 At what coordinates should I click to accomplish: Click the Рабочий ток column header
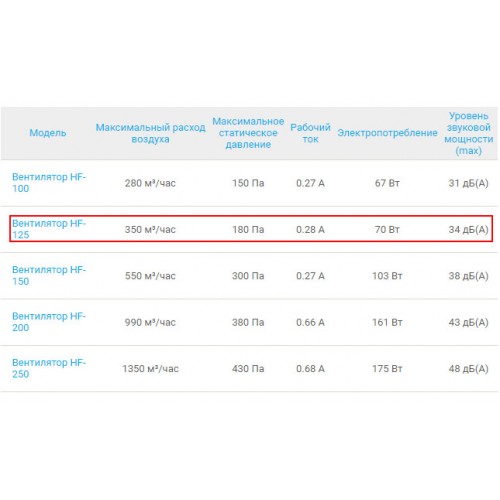pyautogui.click(x=310, y=133)
